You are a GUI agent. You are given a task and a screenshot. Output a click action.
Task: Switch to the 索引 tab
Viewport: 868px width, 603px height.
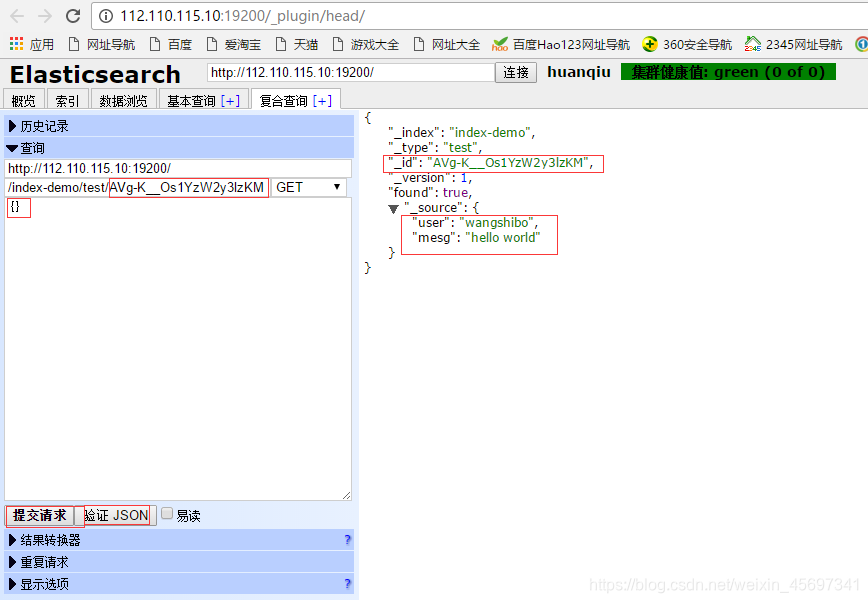[68, 100]
